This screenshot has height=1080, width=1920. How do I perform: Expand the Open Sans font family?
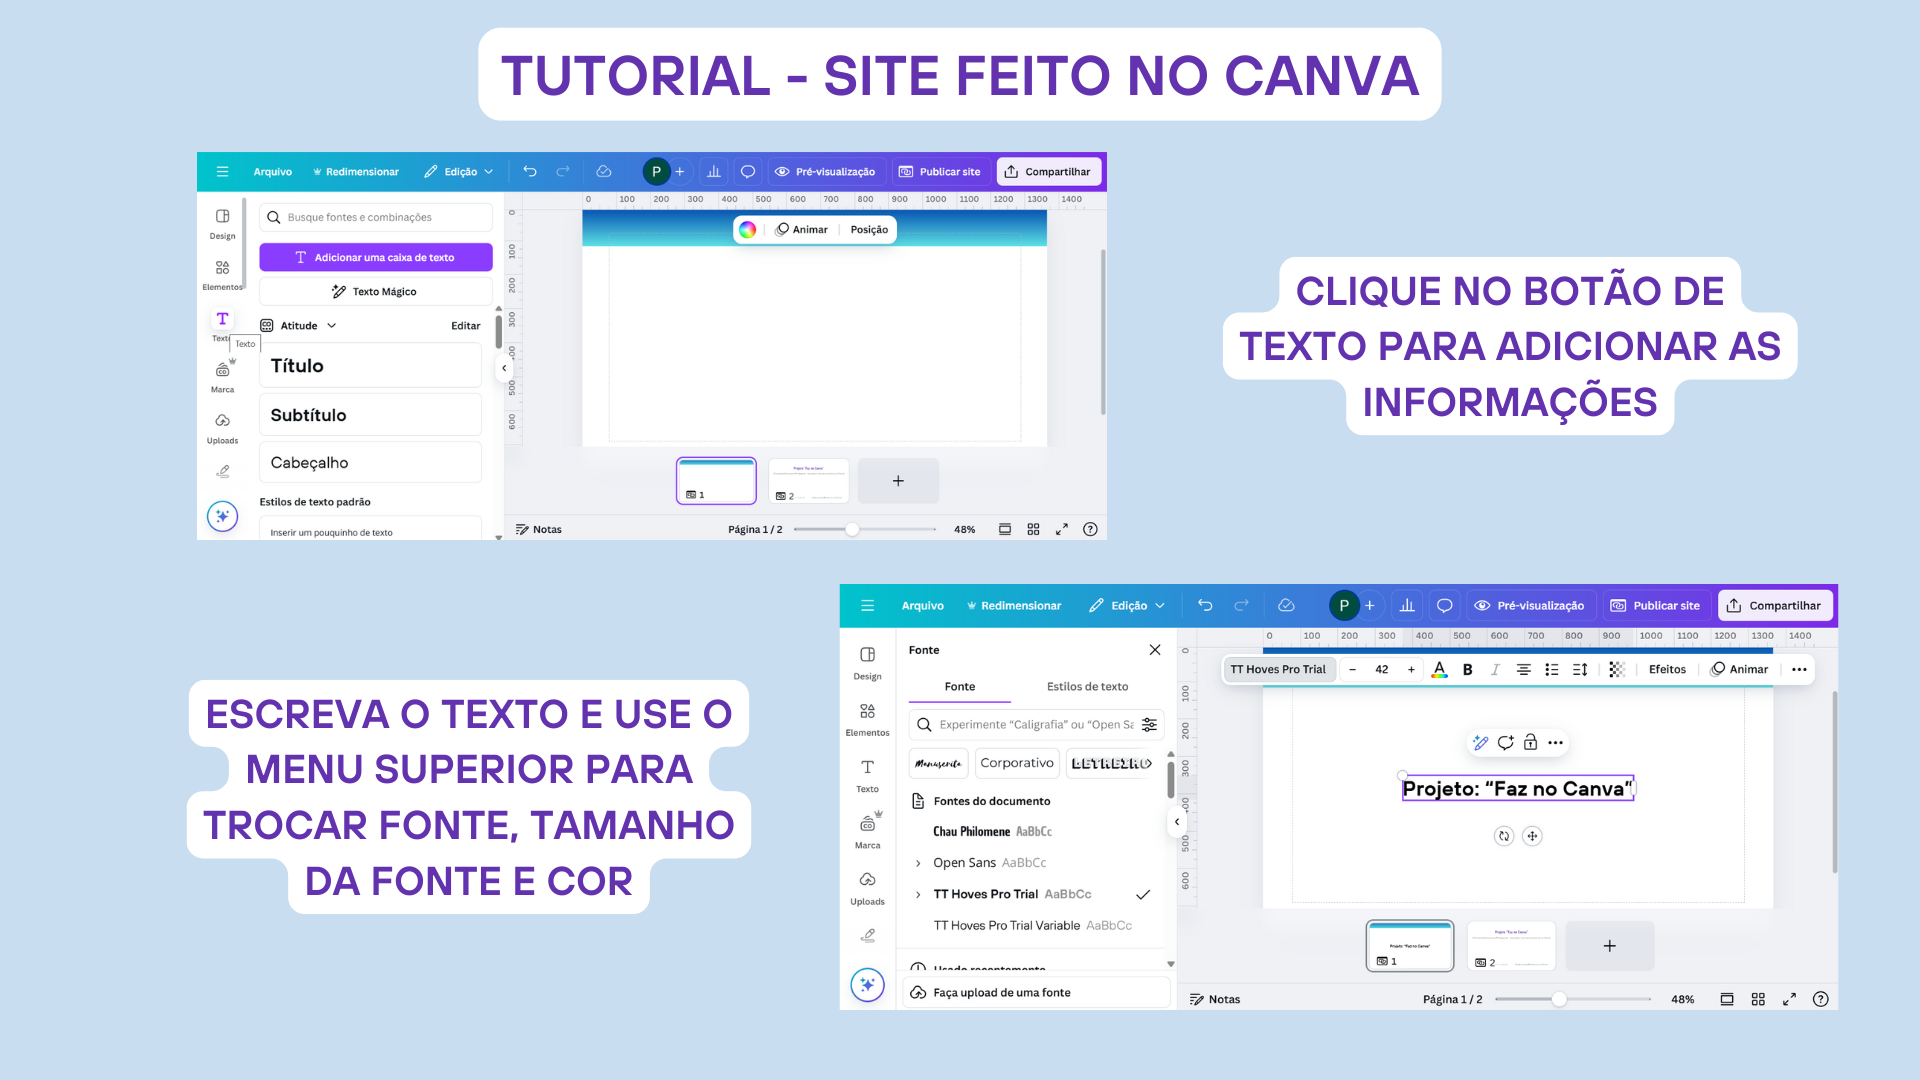[921, 862]
